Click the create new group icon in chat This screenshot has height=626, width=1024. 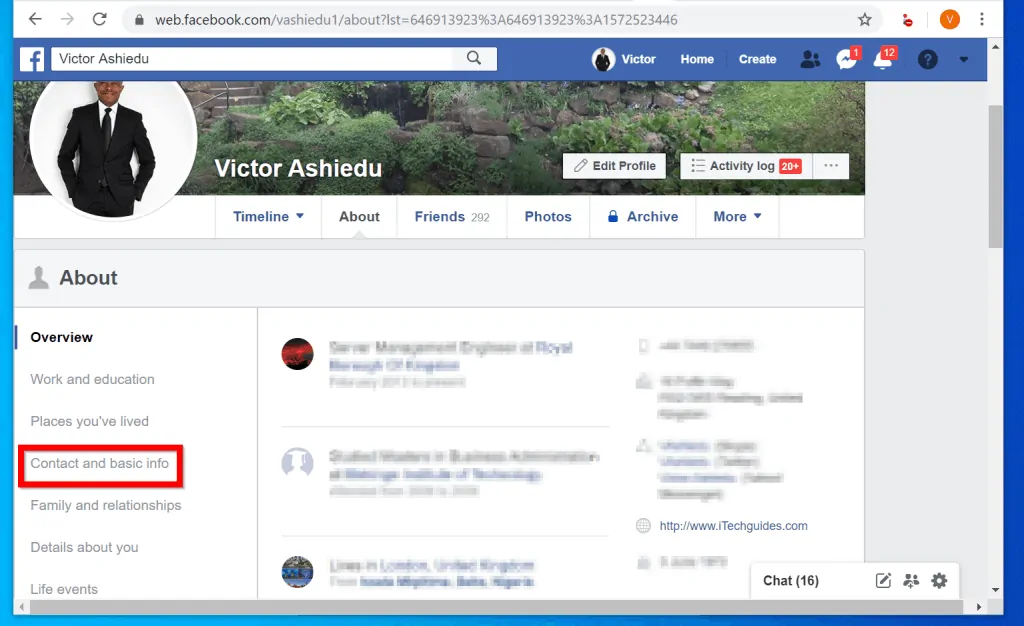pyautogui.click(x=911, y=580)
